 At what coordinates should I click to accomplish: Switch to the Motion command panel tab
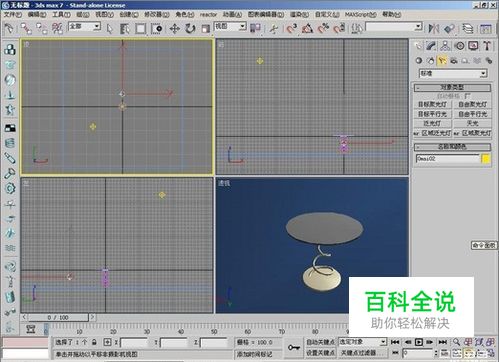point(459,46)
